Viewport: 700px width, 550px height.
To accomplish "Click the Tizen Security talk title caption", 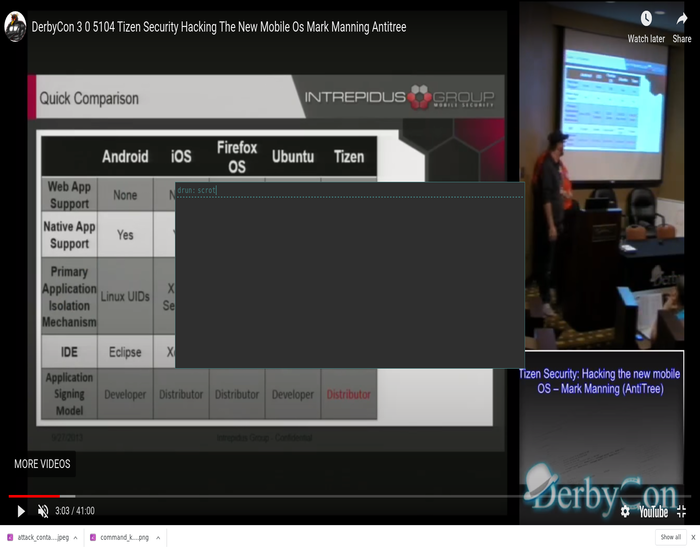I will [x=600, y=381].
